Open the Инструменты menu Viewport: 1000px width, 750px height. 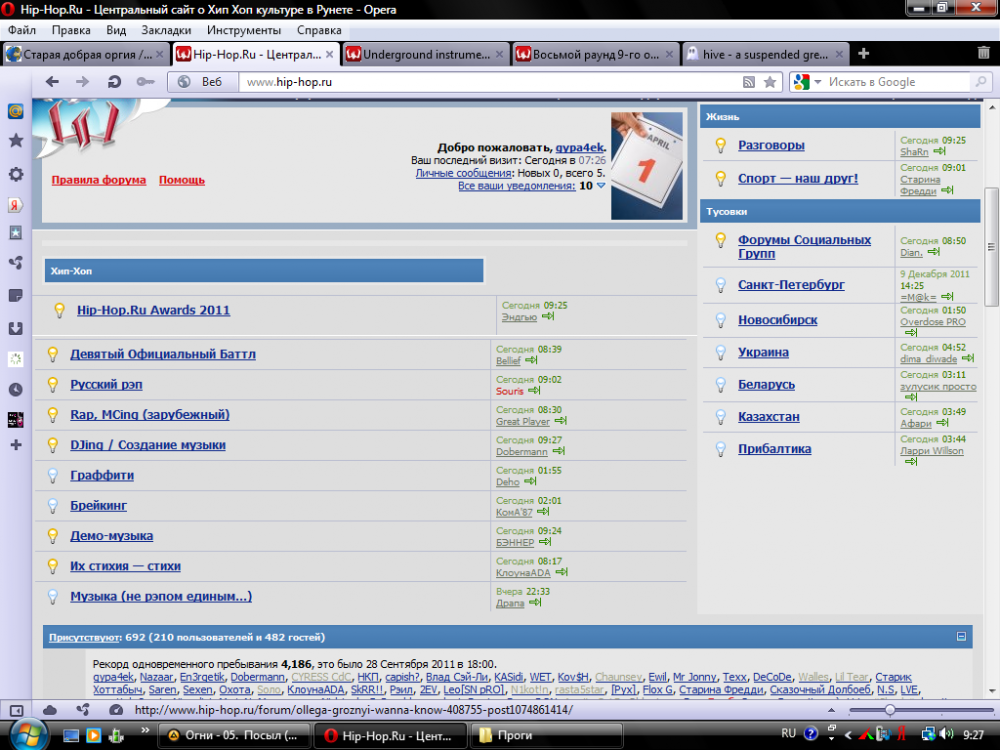[244, 30]
